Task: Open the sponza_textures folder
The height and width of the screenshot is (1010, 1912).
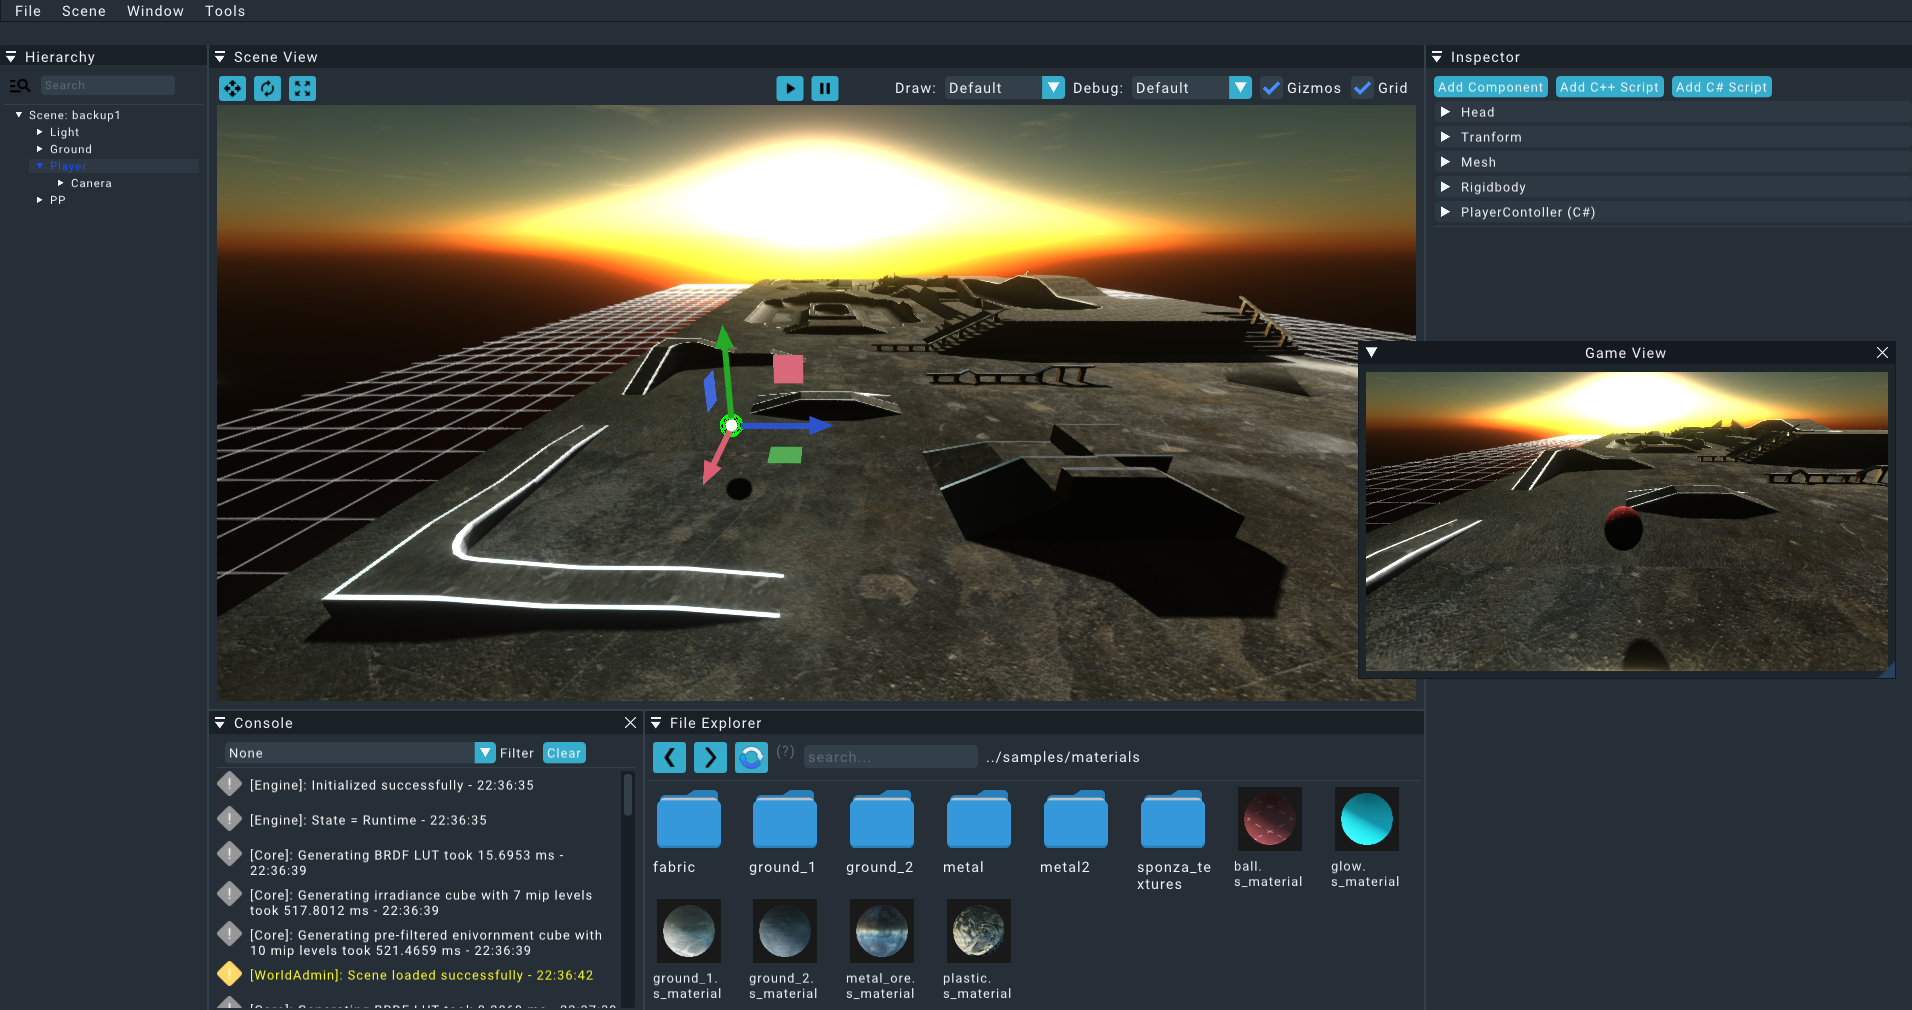Action: [1172, 819]
